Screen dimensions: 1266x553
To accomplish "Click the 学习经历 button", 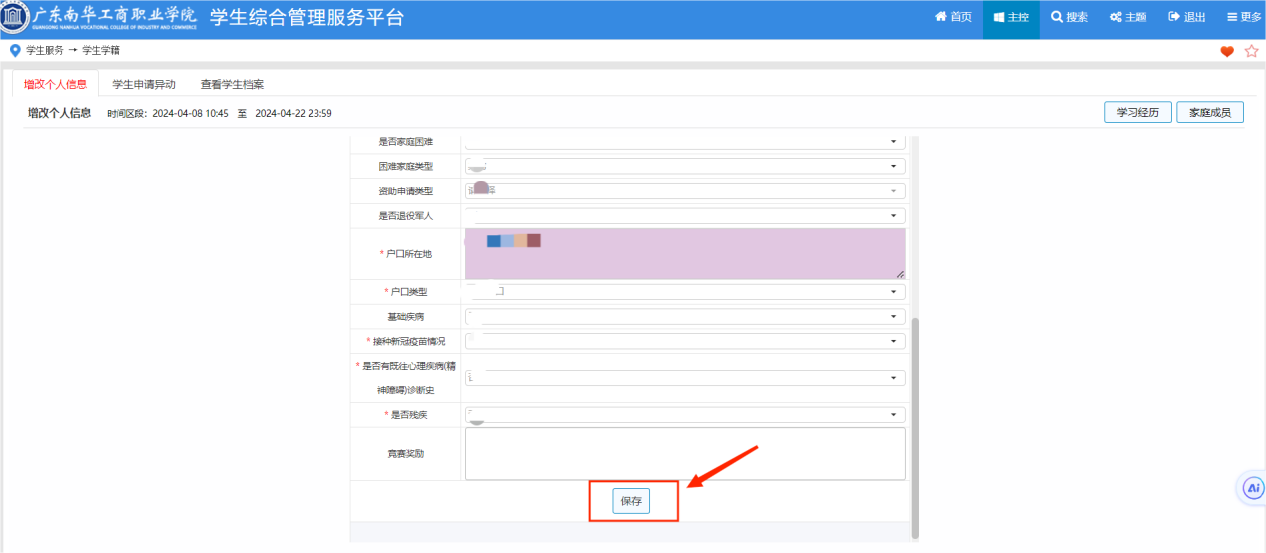I will click(x=1137, y=112).
